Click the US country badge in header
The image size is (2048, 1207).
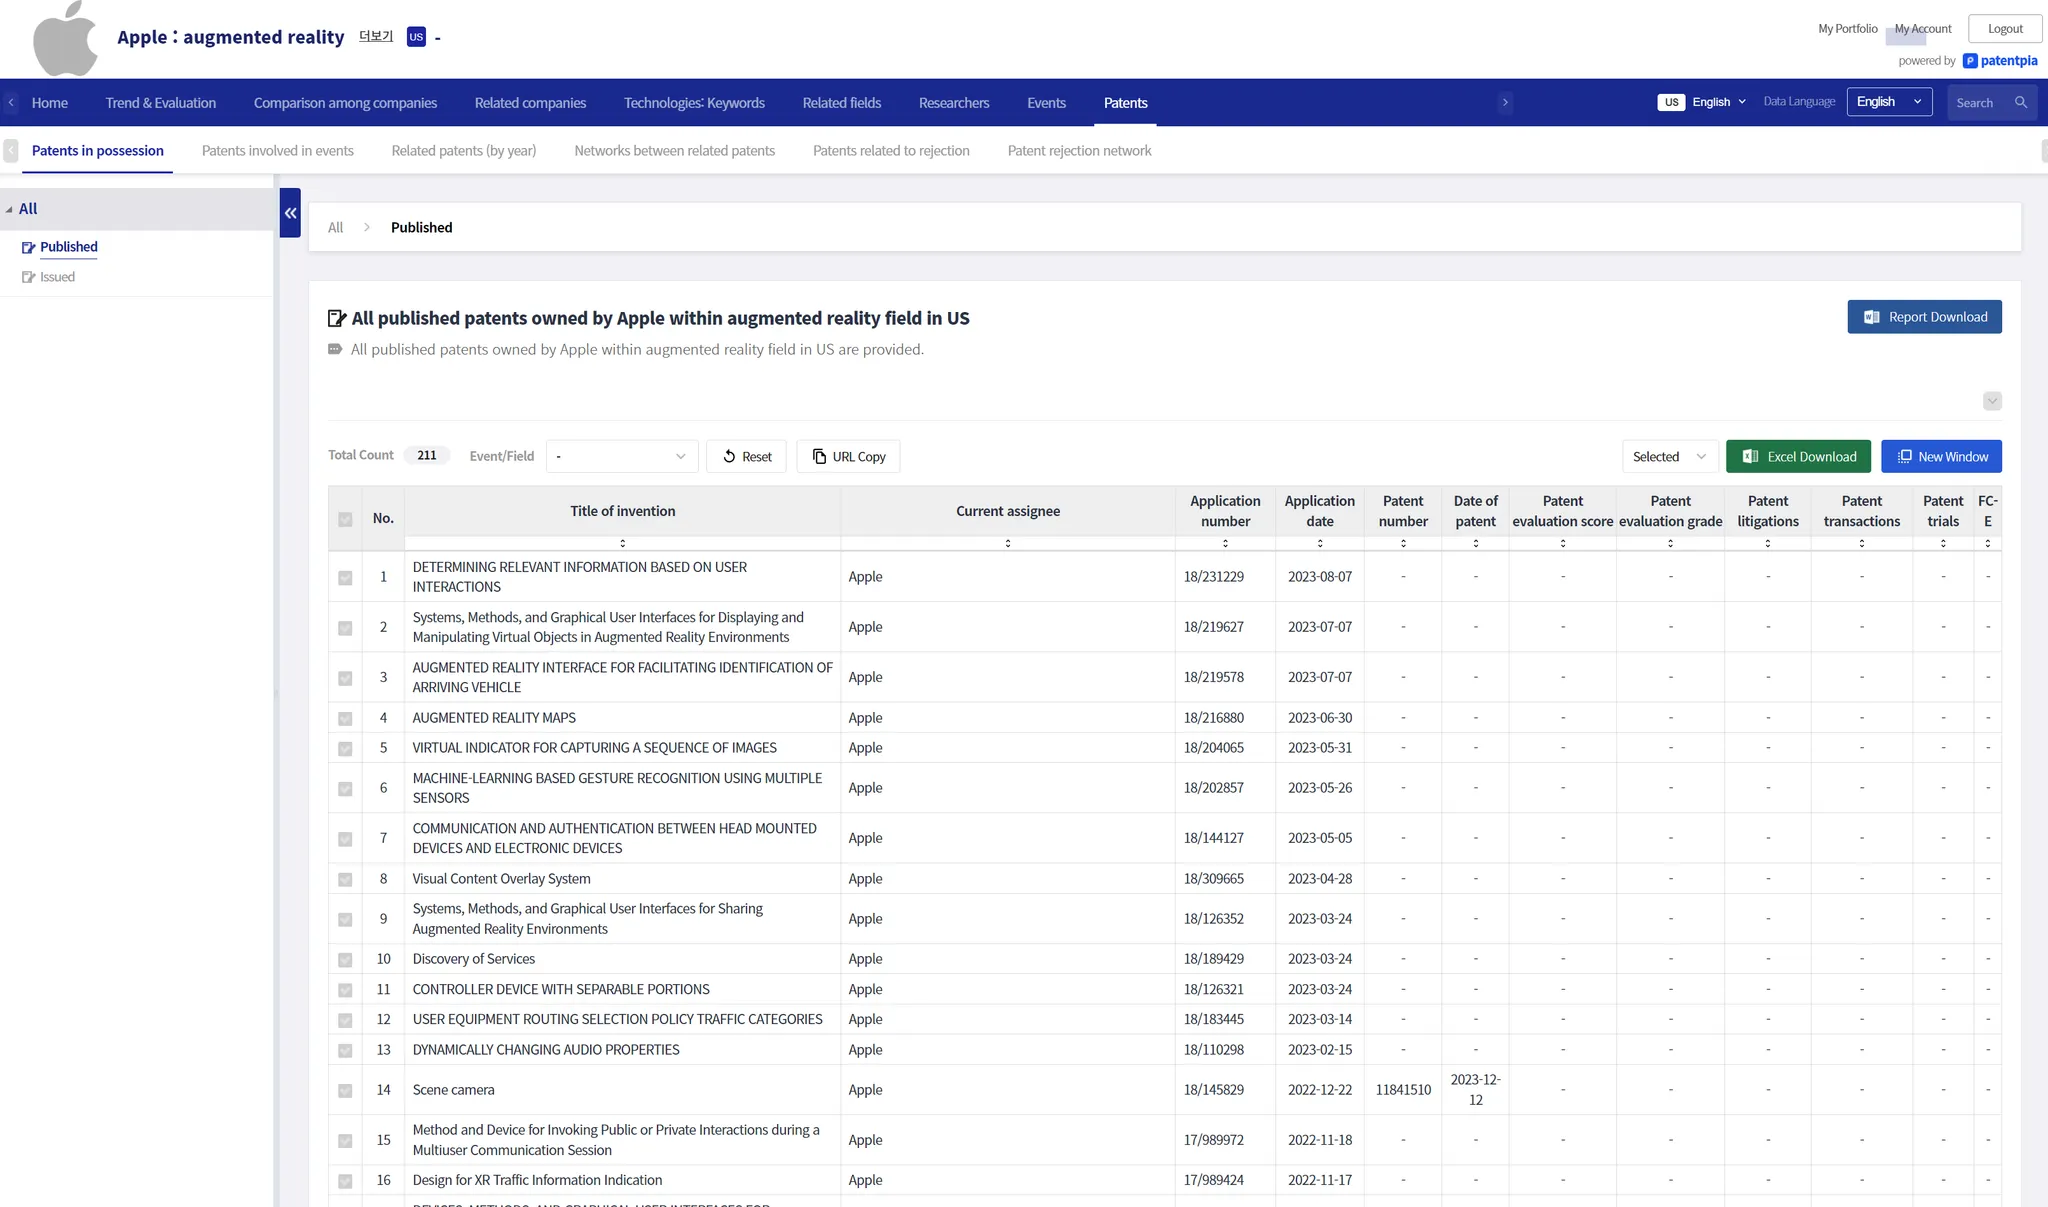(416, 37)
